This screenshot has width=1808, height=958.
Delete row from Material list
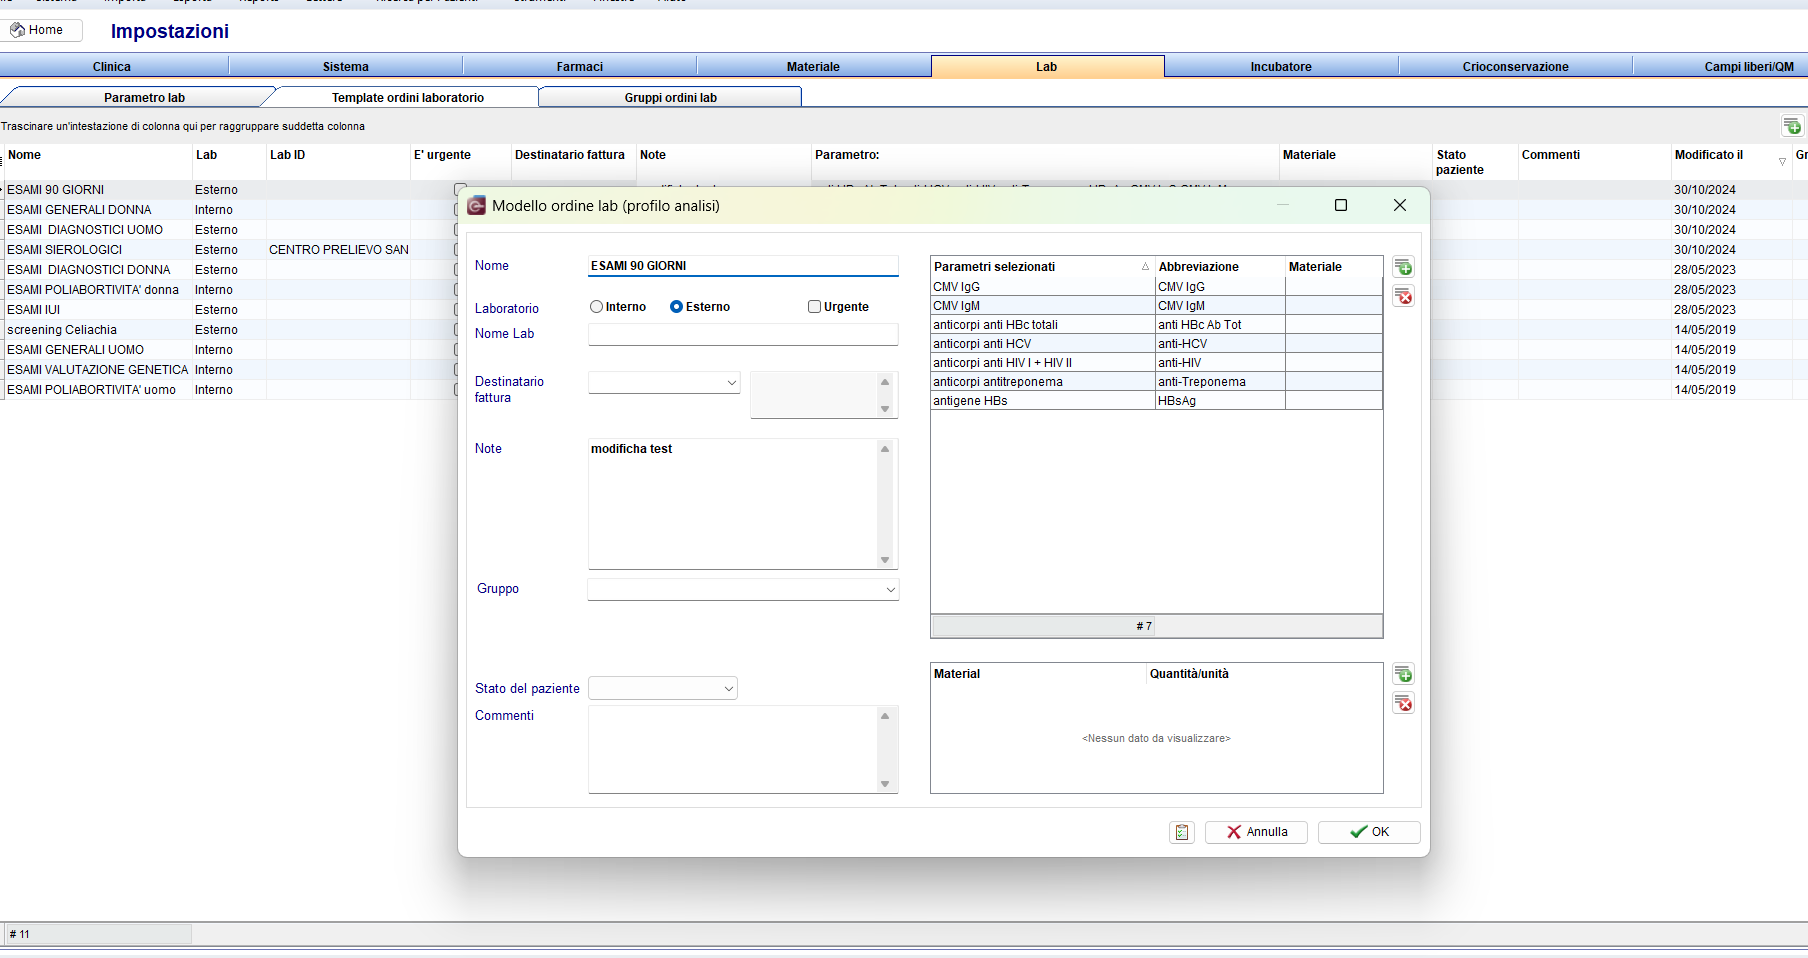point(1403,703)
